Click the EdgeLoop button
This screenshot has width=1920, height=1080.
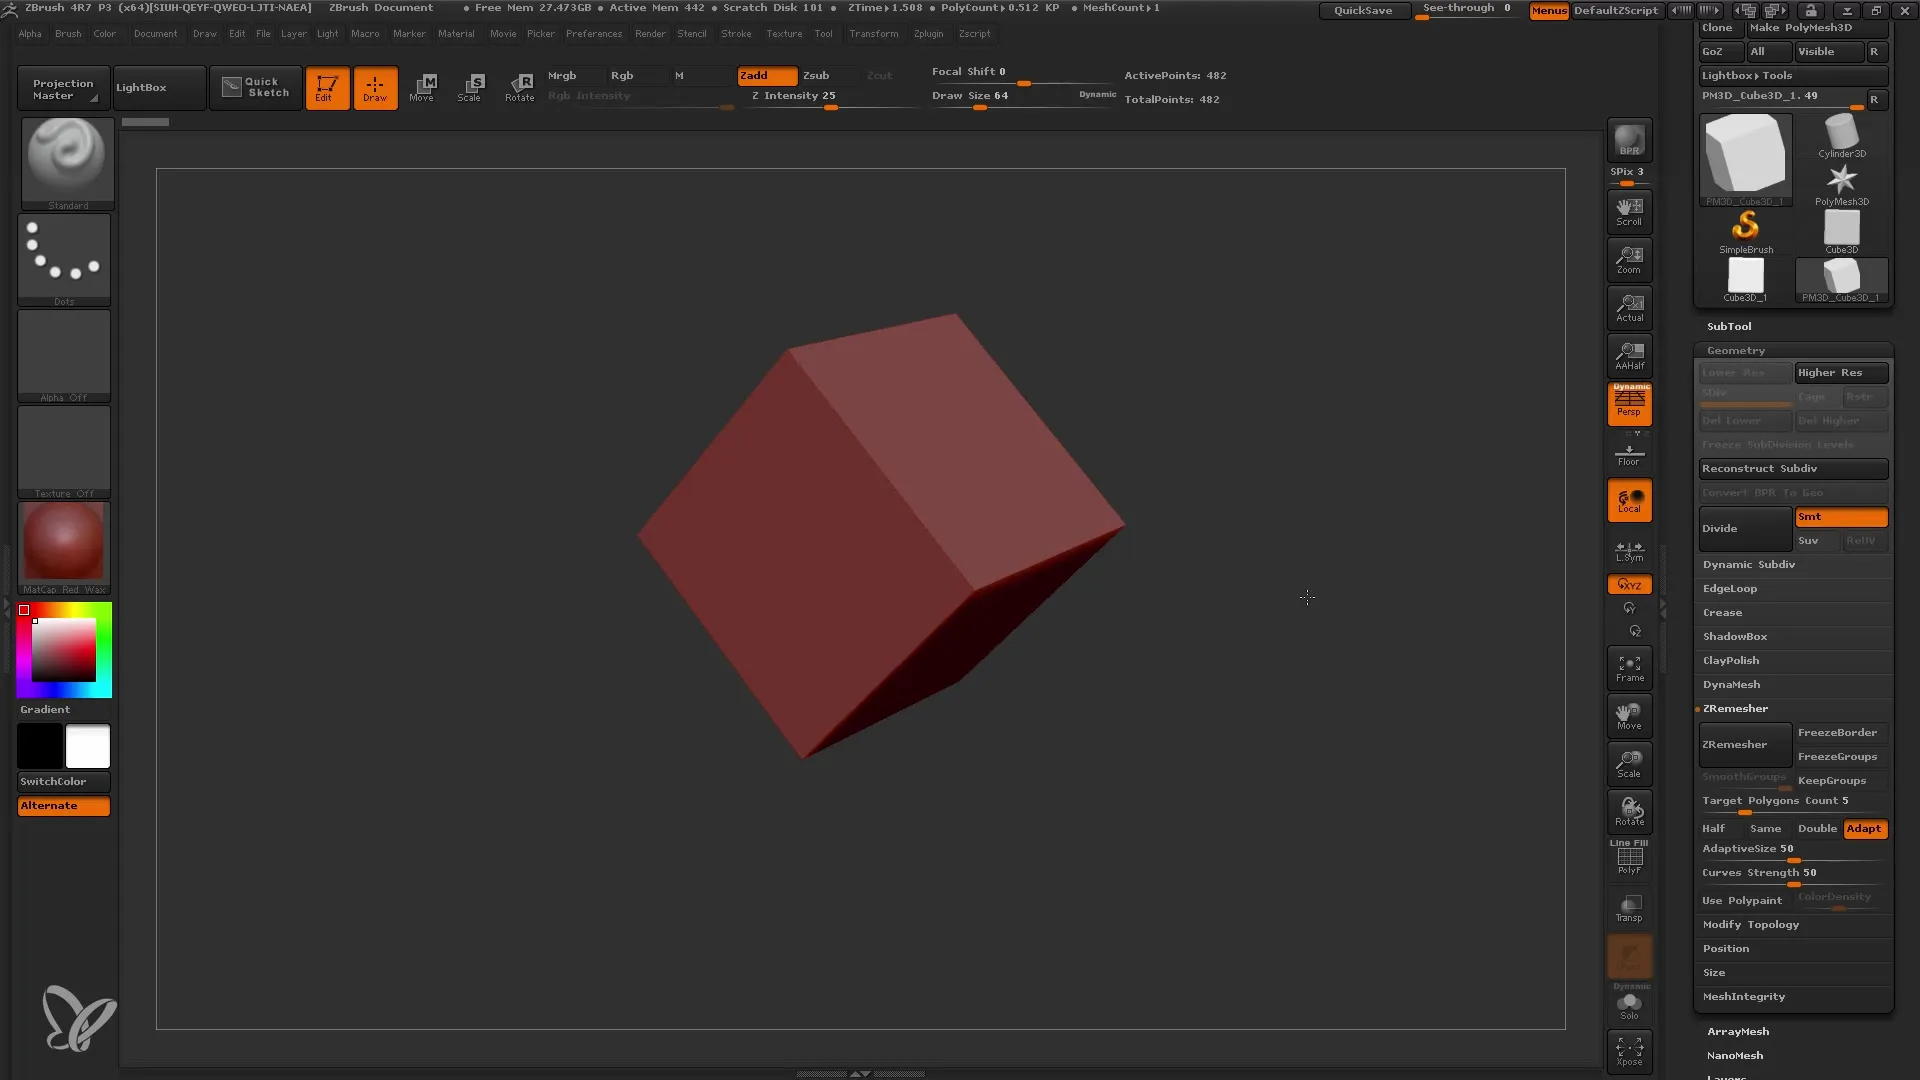pos(1729,588)
